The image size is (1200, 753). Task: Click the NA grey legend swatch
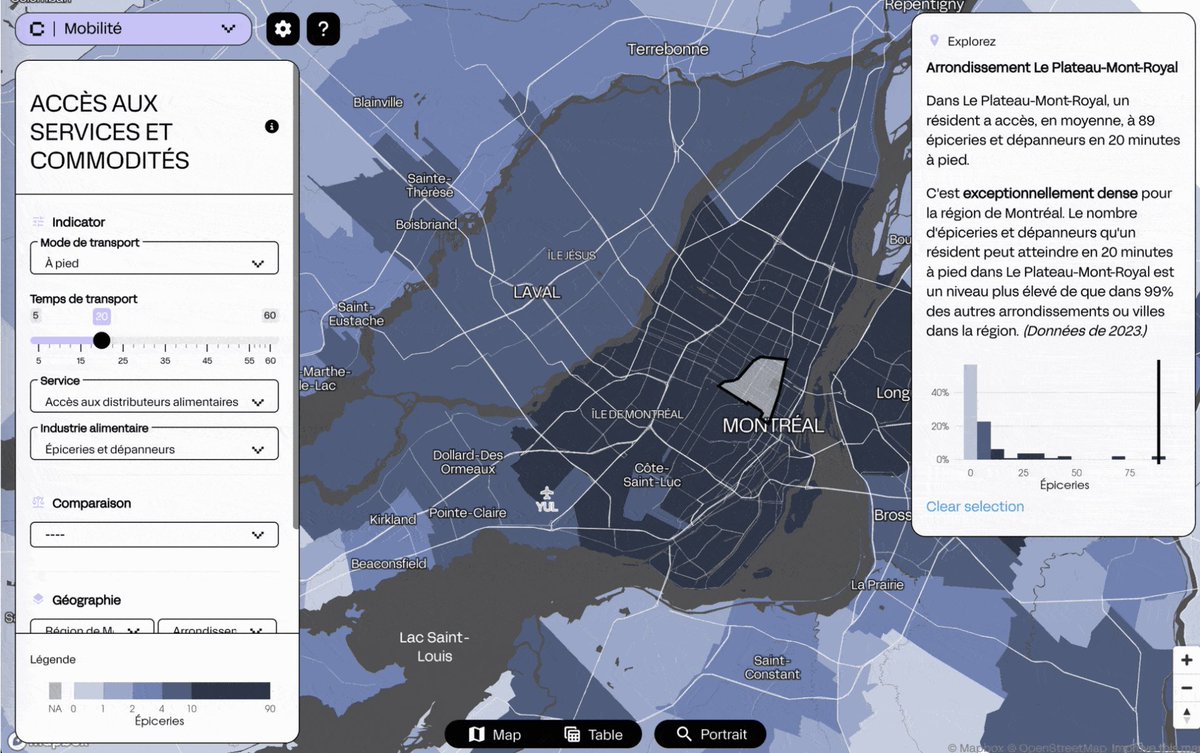pos(55,690)
